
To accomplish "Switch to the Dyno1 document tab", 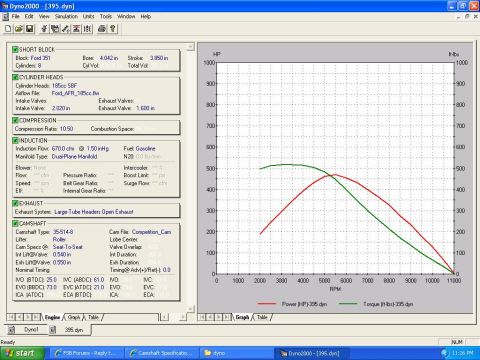I will 31,330.
